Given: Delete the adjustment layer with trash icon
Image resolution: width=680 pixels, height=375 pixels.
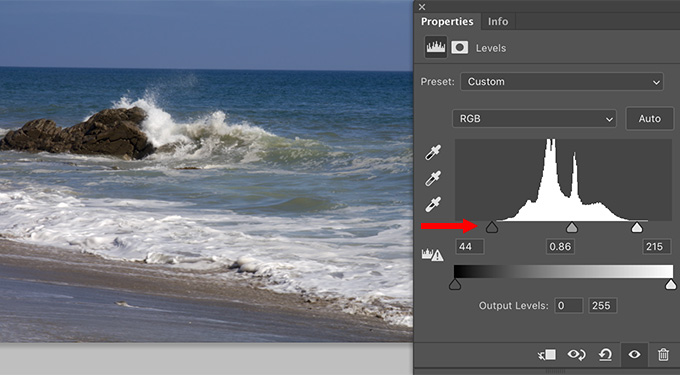Looking at the screenshot, I should tap(663, 355).
